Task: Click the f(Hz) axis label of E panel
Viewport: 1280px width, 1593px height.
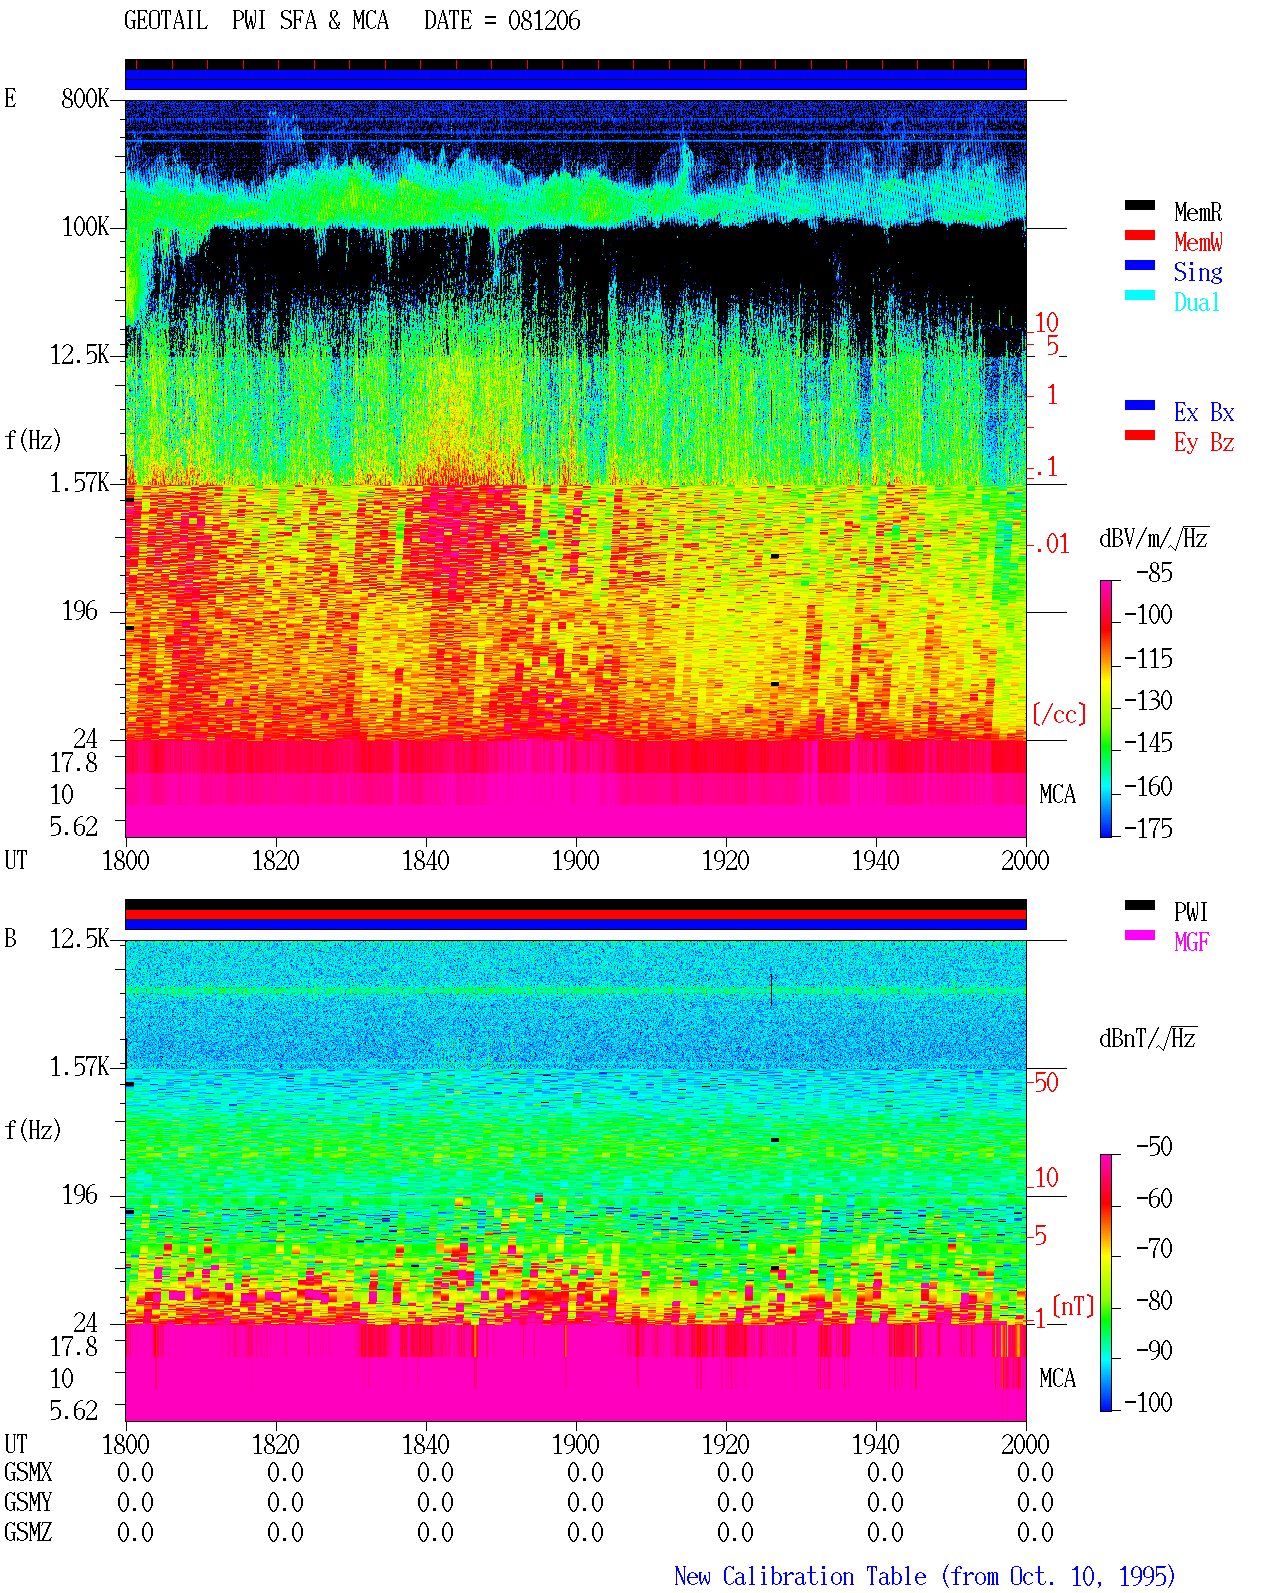Action: click(33, 440)
